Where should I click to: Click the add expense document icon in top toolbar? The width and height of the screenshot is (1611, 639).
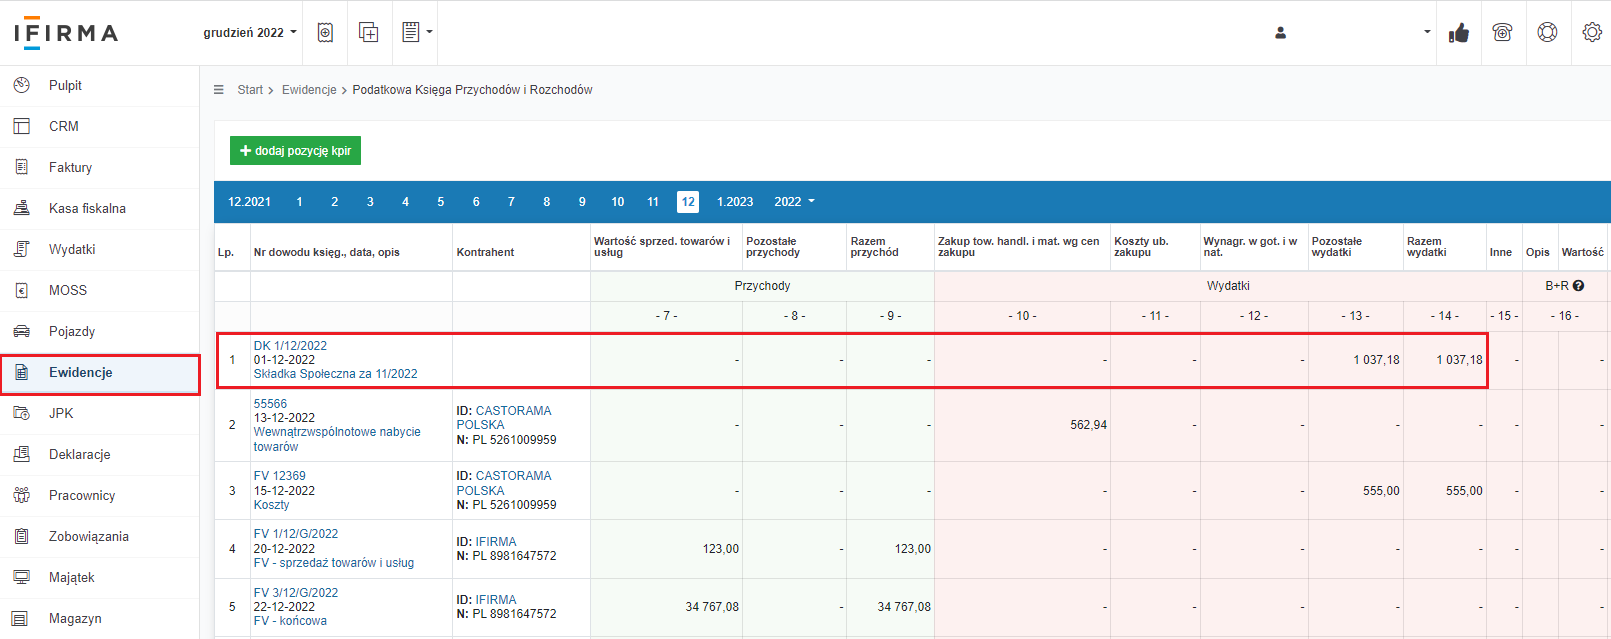point(325,32)
